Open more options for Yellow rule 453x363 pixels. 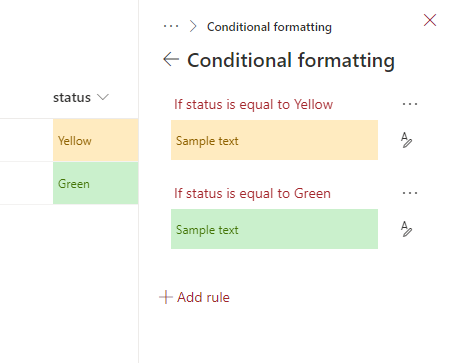[x=410, y=104]
